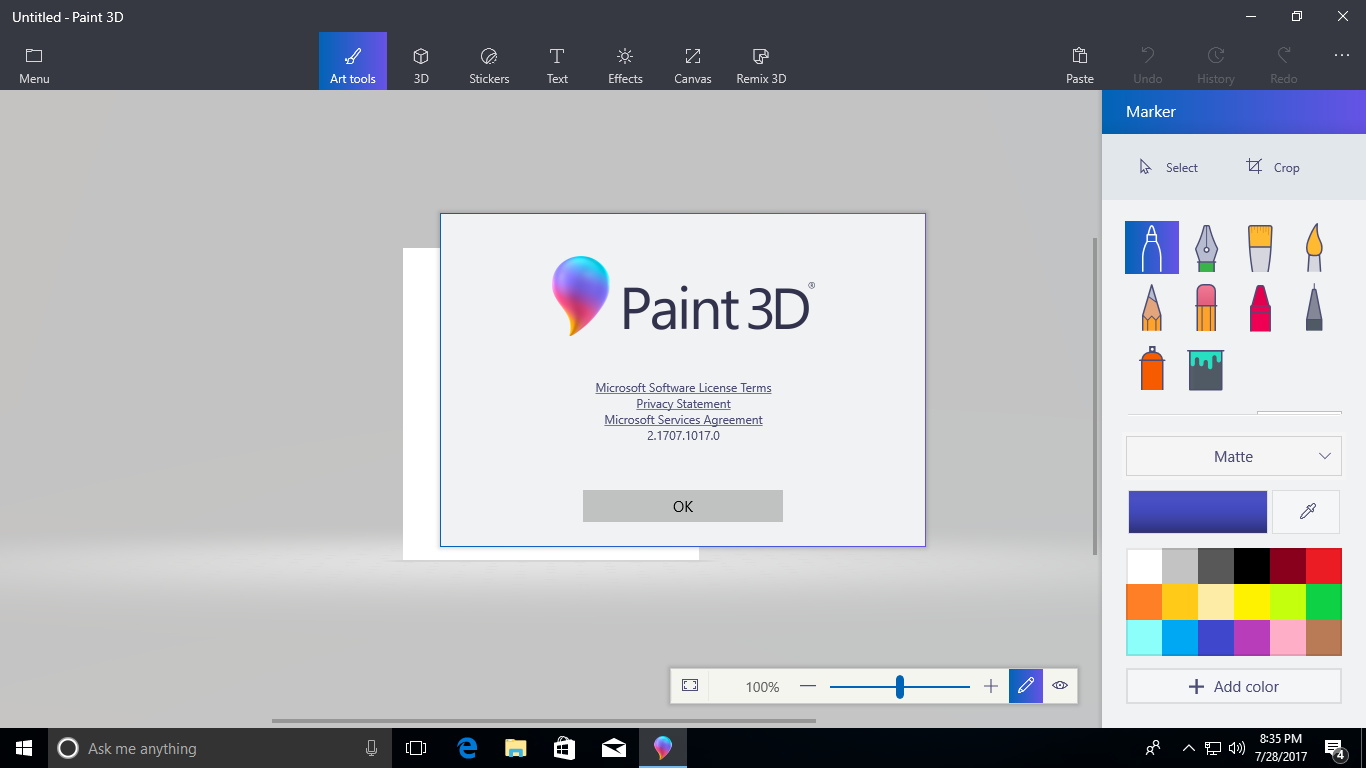Viewport: 1366px width, 768px height.
Task: Click the canvas vertical scrollbar
Action: [x=1097, y=396]
